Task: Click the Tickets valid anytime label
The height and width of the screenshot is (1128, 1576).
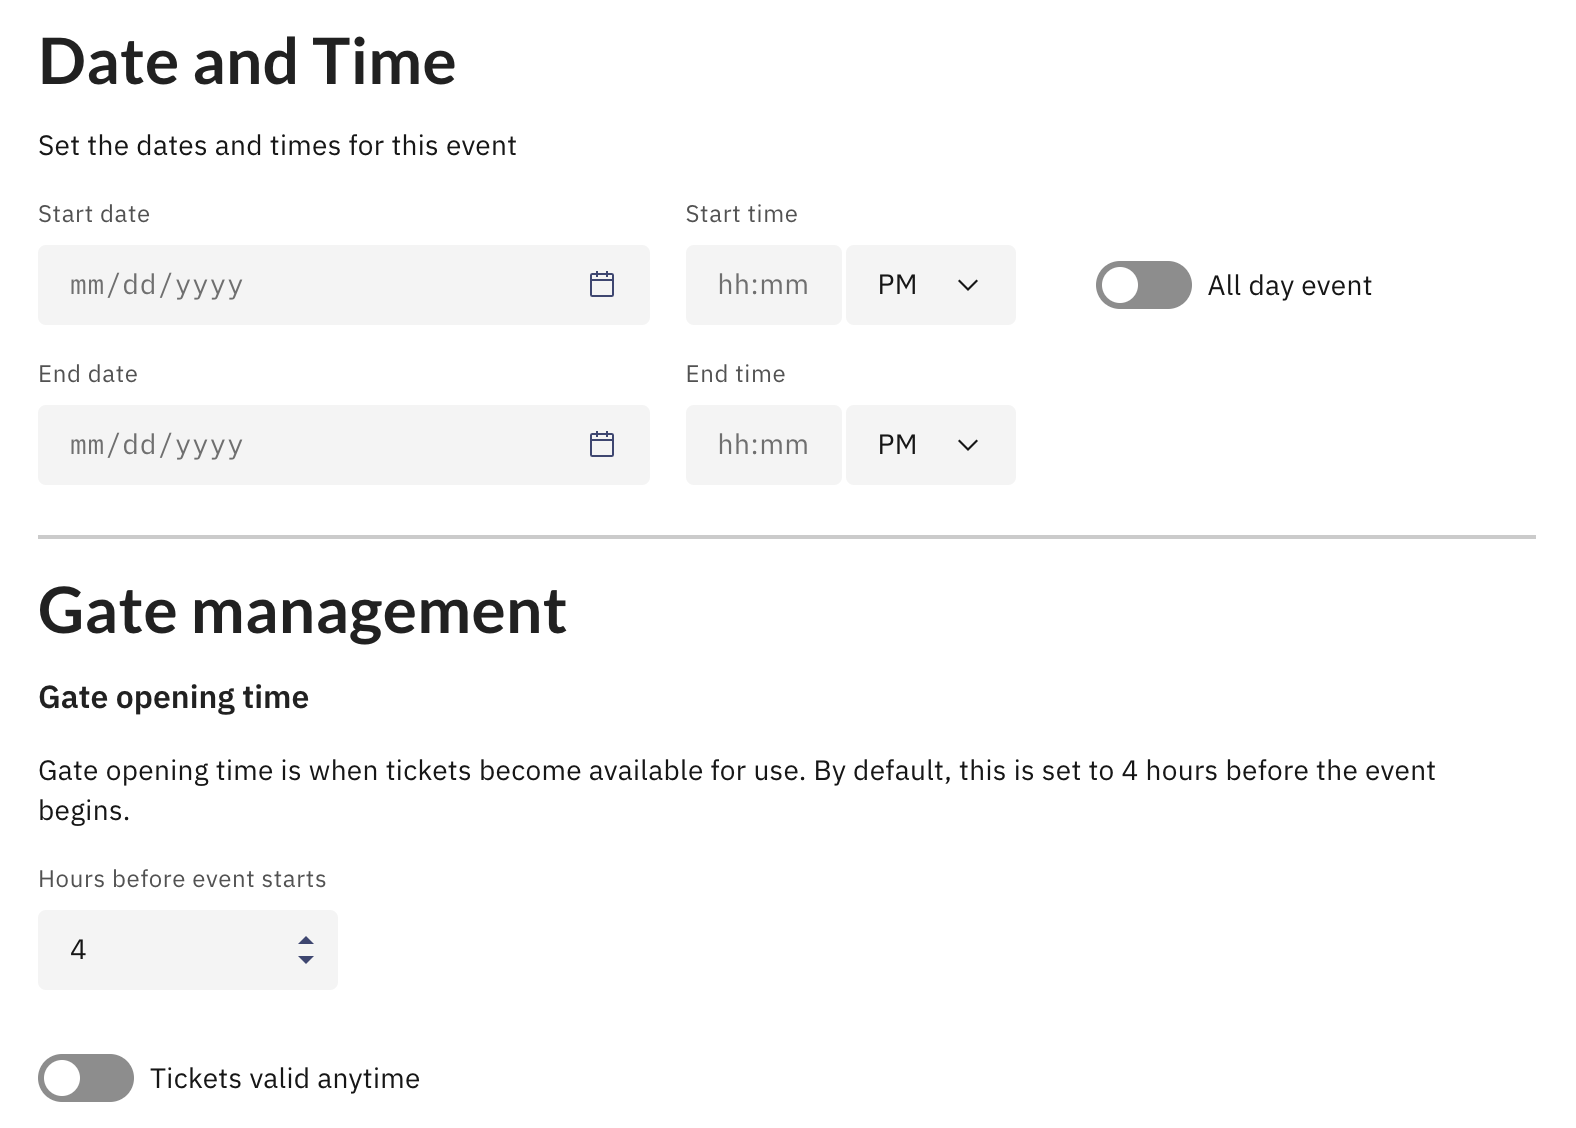Action: (x=285, y=1079)
